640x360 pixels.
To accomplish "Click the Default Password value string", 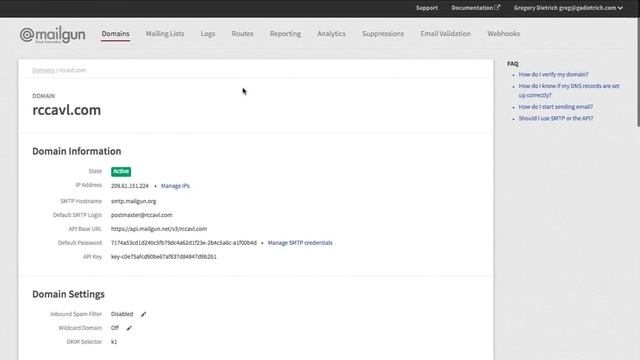I will [184, 243].
